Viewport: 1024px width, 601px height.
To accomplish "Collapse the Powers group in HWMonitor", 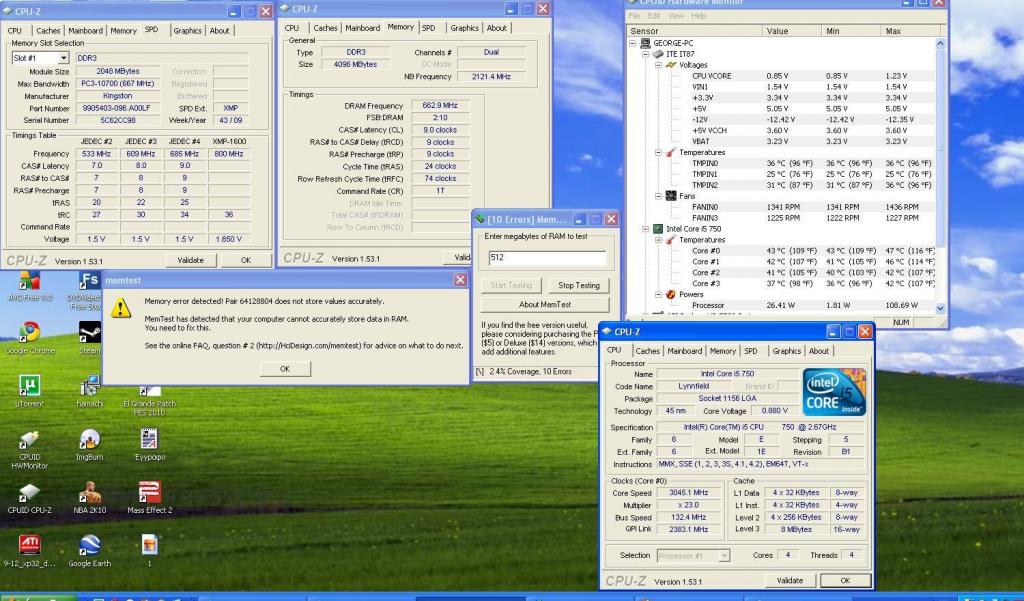I will (658, 294).
